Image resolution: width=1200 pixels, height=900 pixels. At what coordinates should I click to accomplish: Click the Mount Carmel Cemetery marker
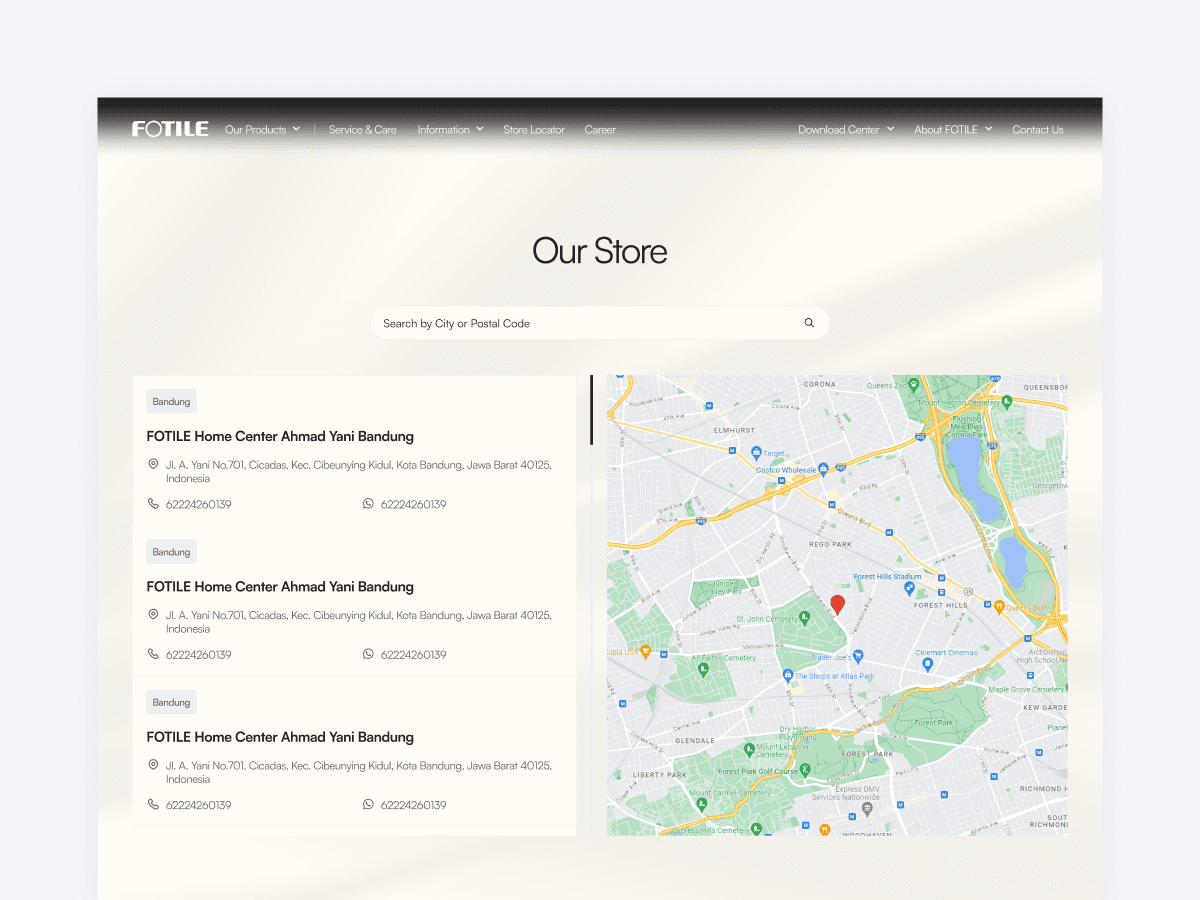click(701, 802)
